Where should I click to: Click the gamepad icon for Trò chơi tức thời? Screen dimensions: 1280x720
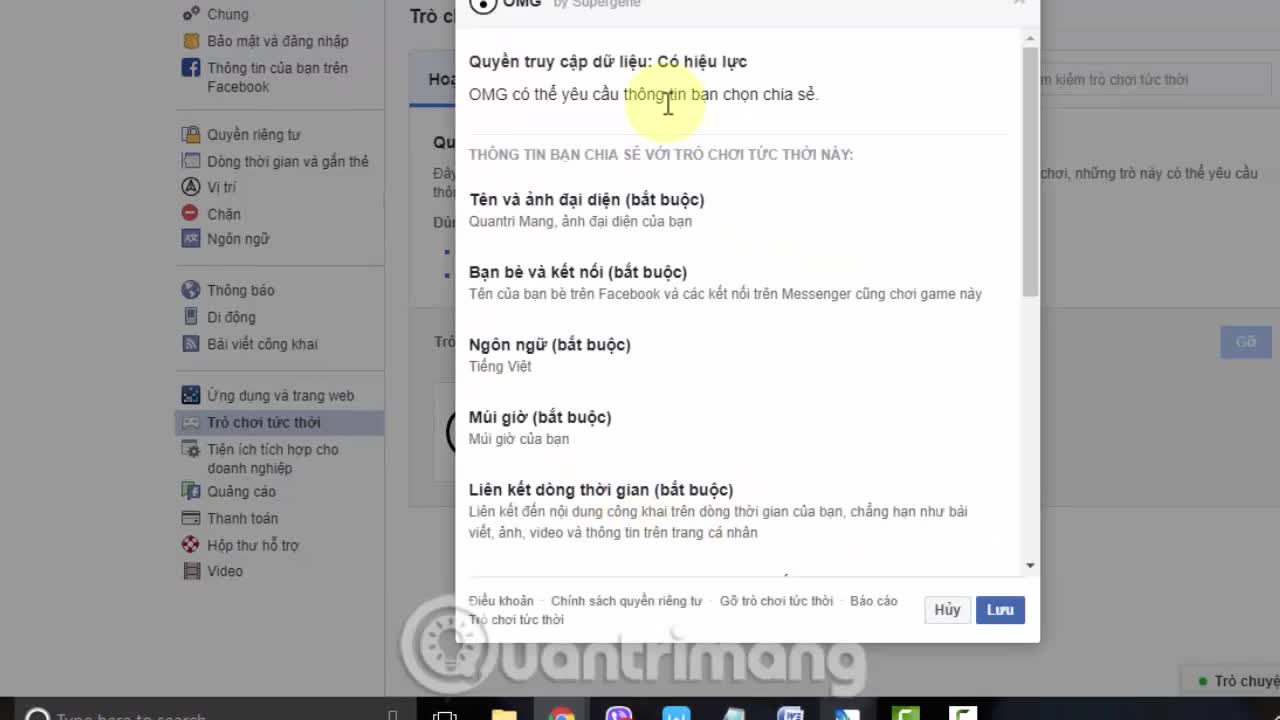(190, 422)
